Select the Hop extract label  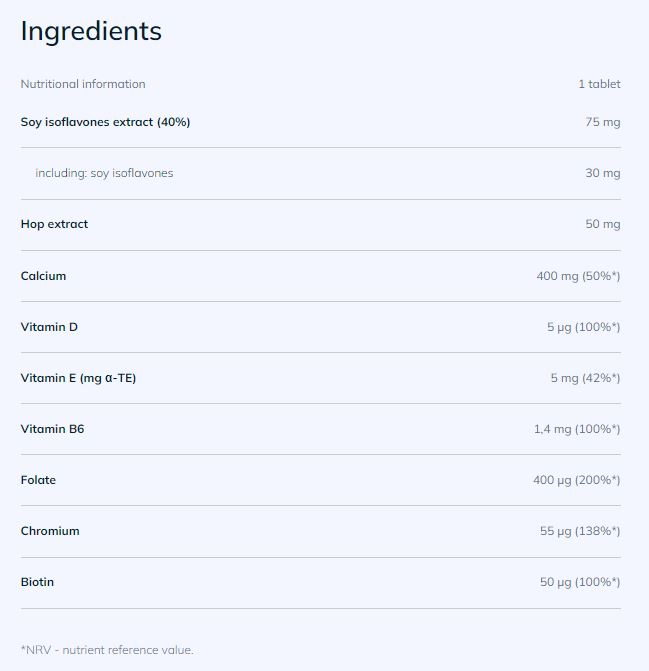point(54,224)
